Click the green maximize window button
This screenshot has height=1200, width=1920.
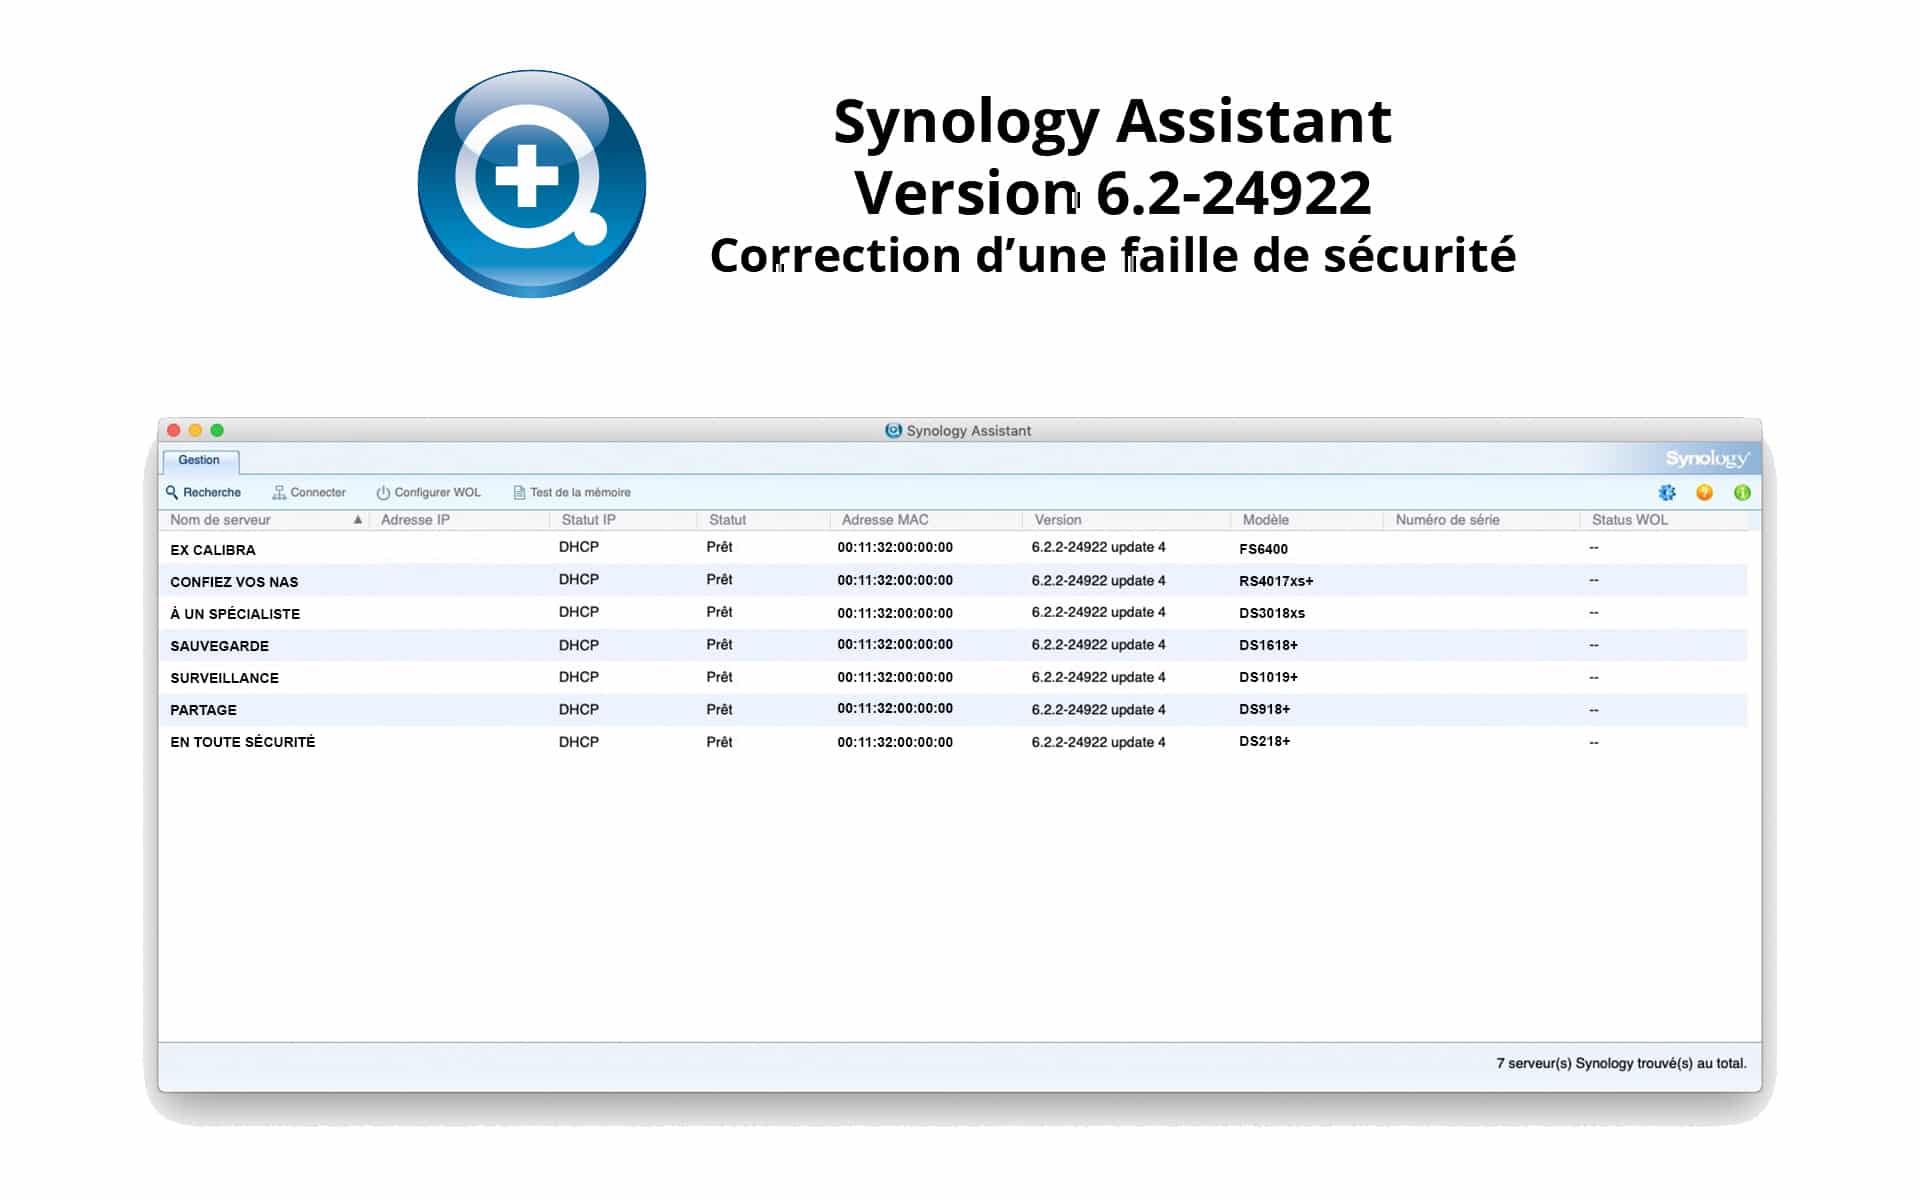(x=217, y=430)
